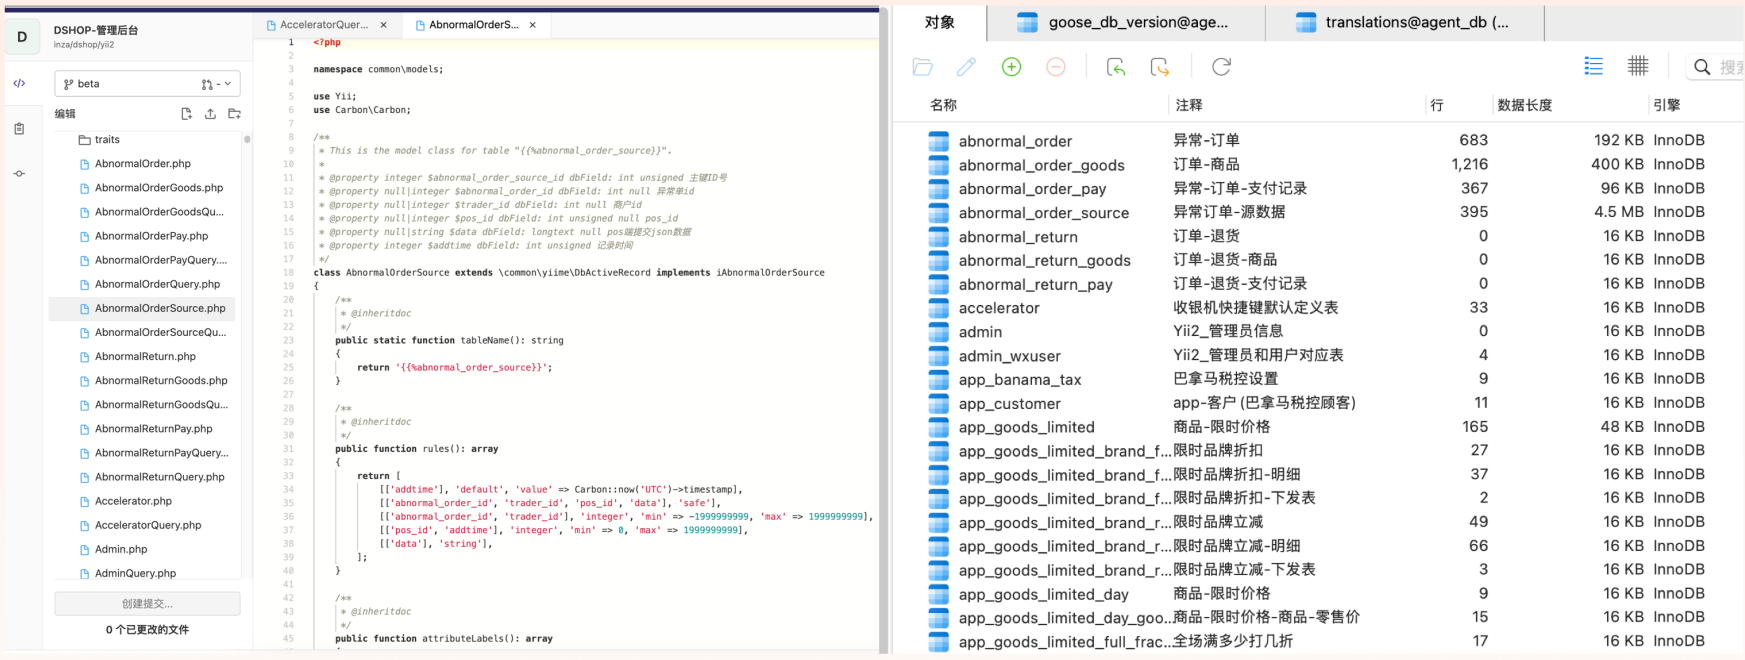Switch to list view of tables
The height and width of the screenshot is (660, 1745).
[x=1593, y=67]
